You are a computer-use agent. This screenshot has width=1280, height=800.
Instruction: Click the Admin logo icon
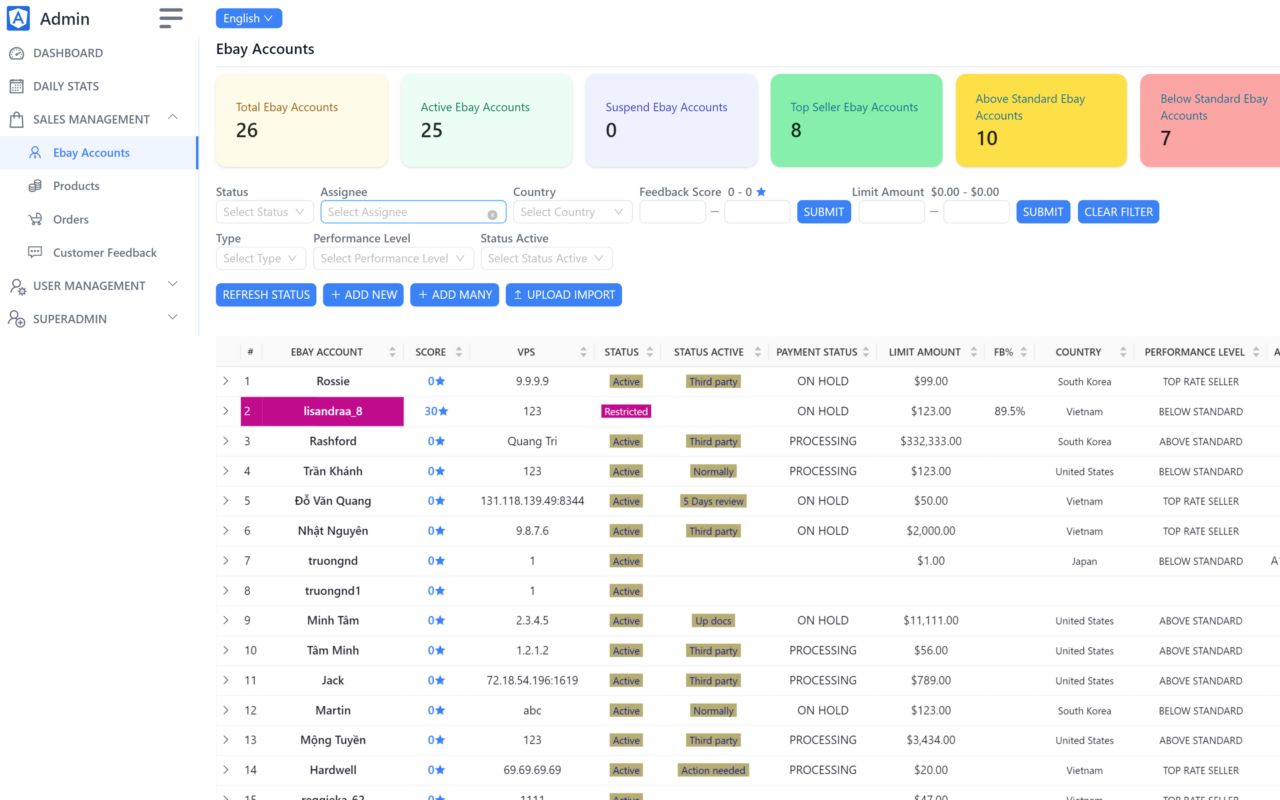point(18,18)
